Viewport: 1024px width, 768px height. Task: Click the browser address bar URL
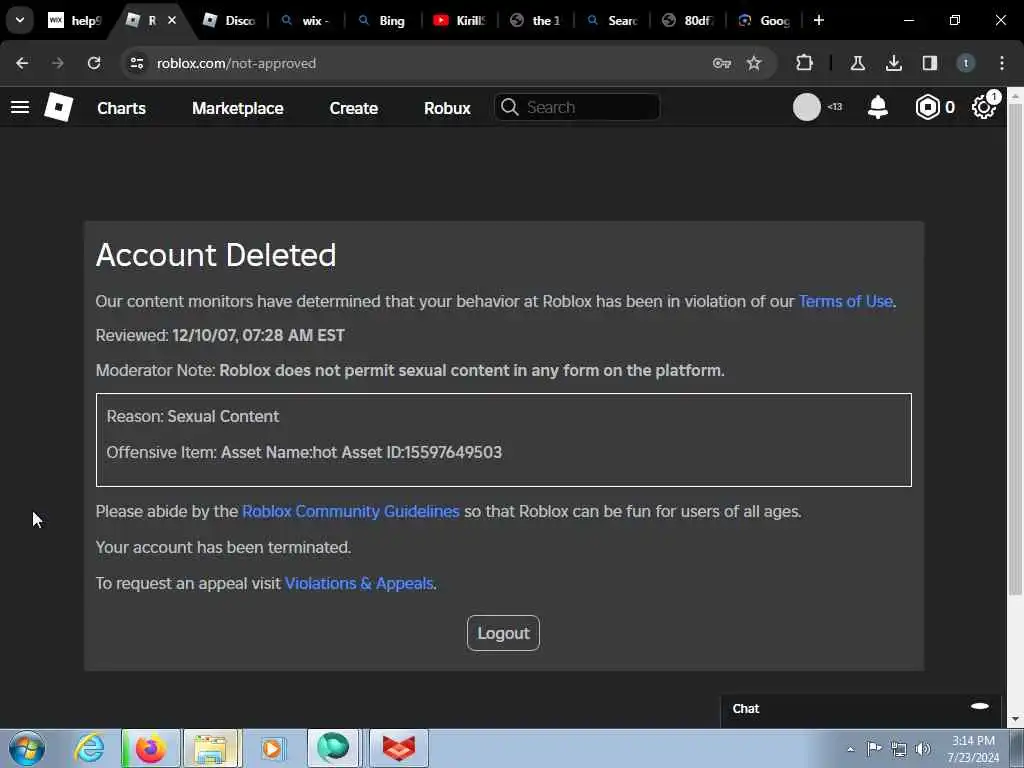[x=236, y=63]
